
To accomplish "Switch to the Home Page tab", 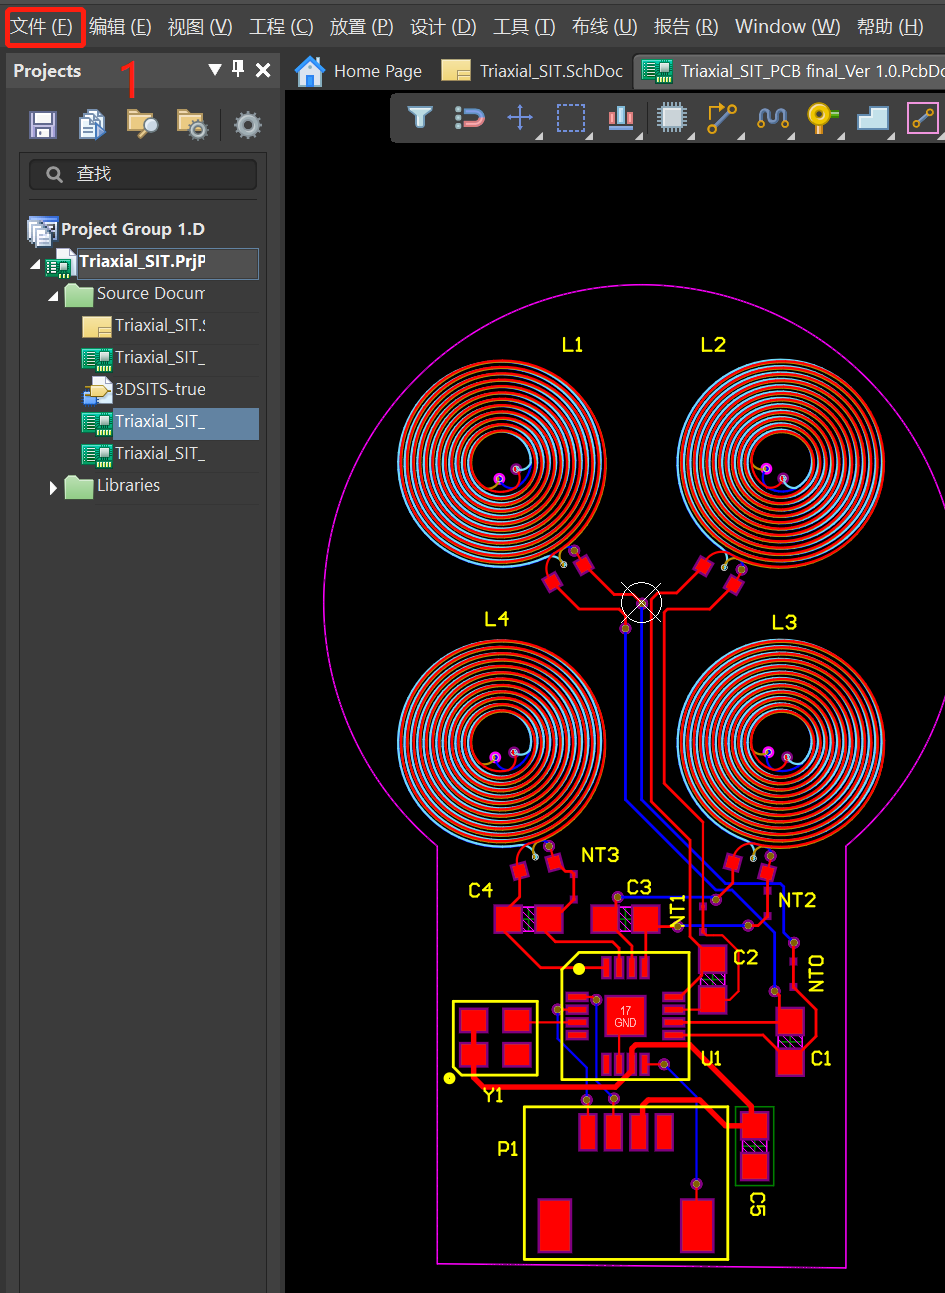I will (x=359, y=71).
